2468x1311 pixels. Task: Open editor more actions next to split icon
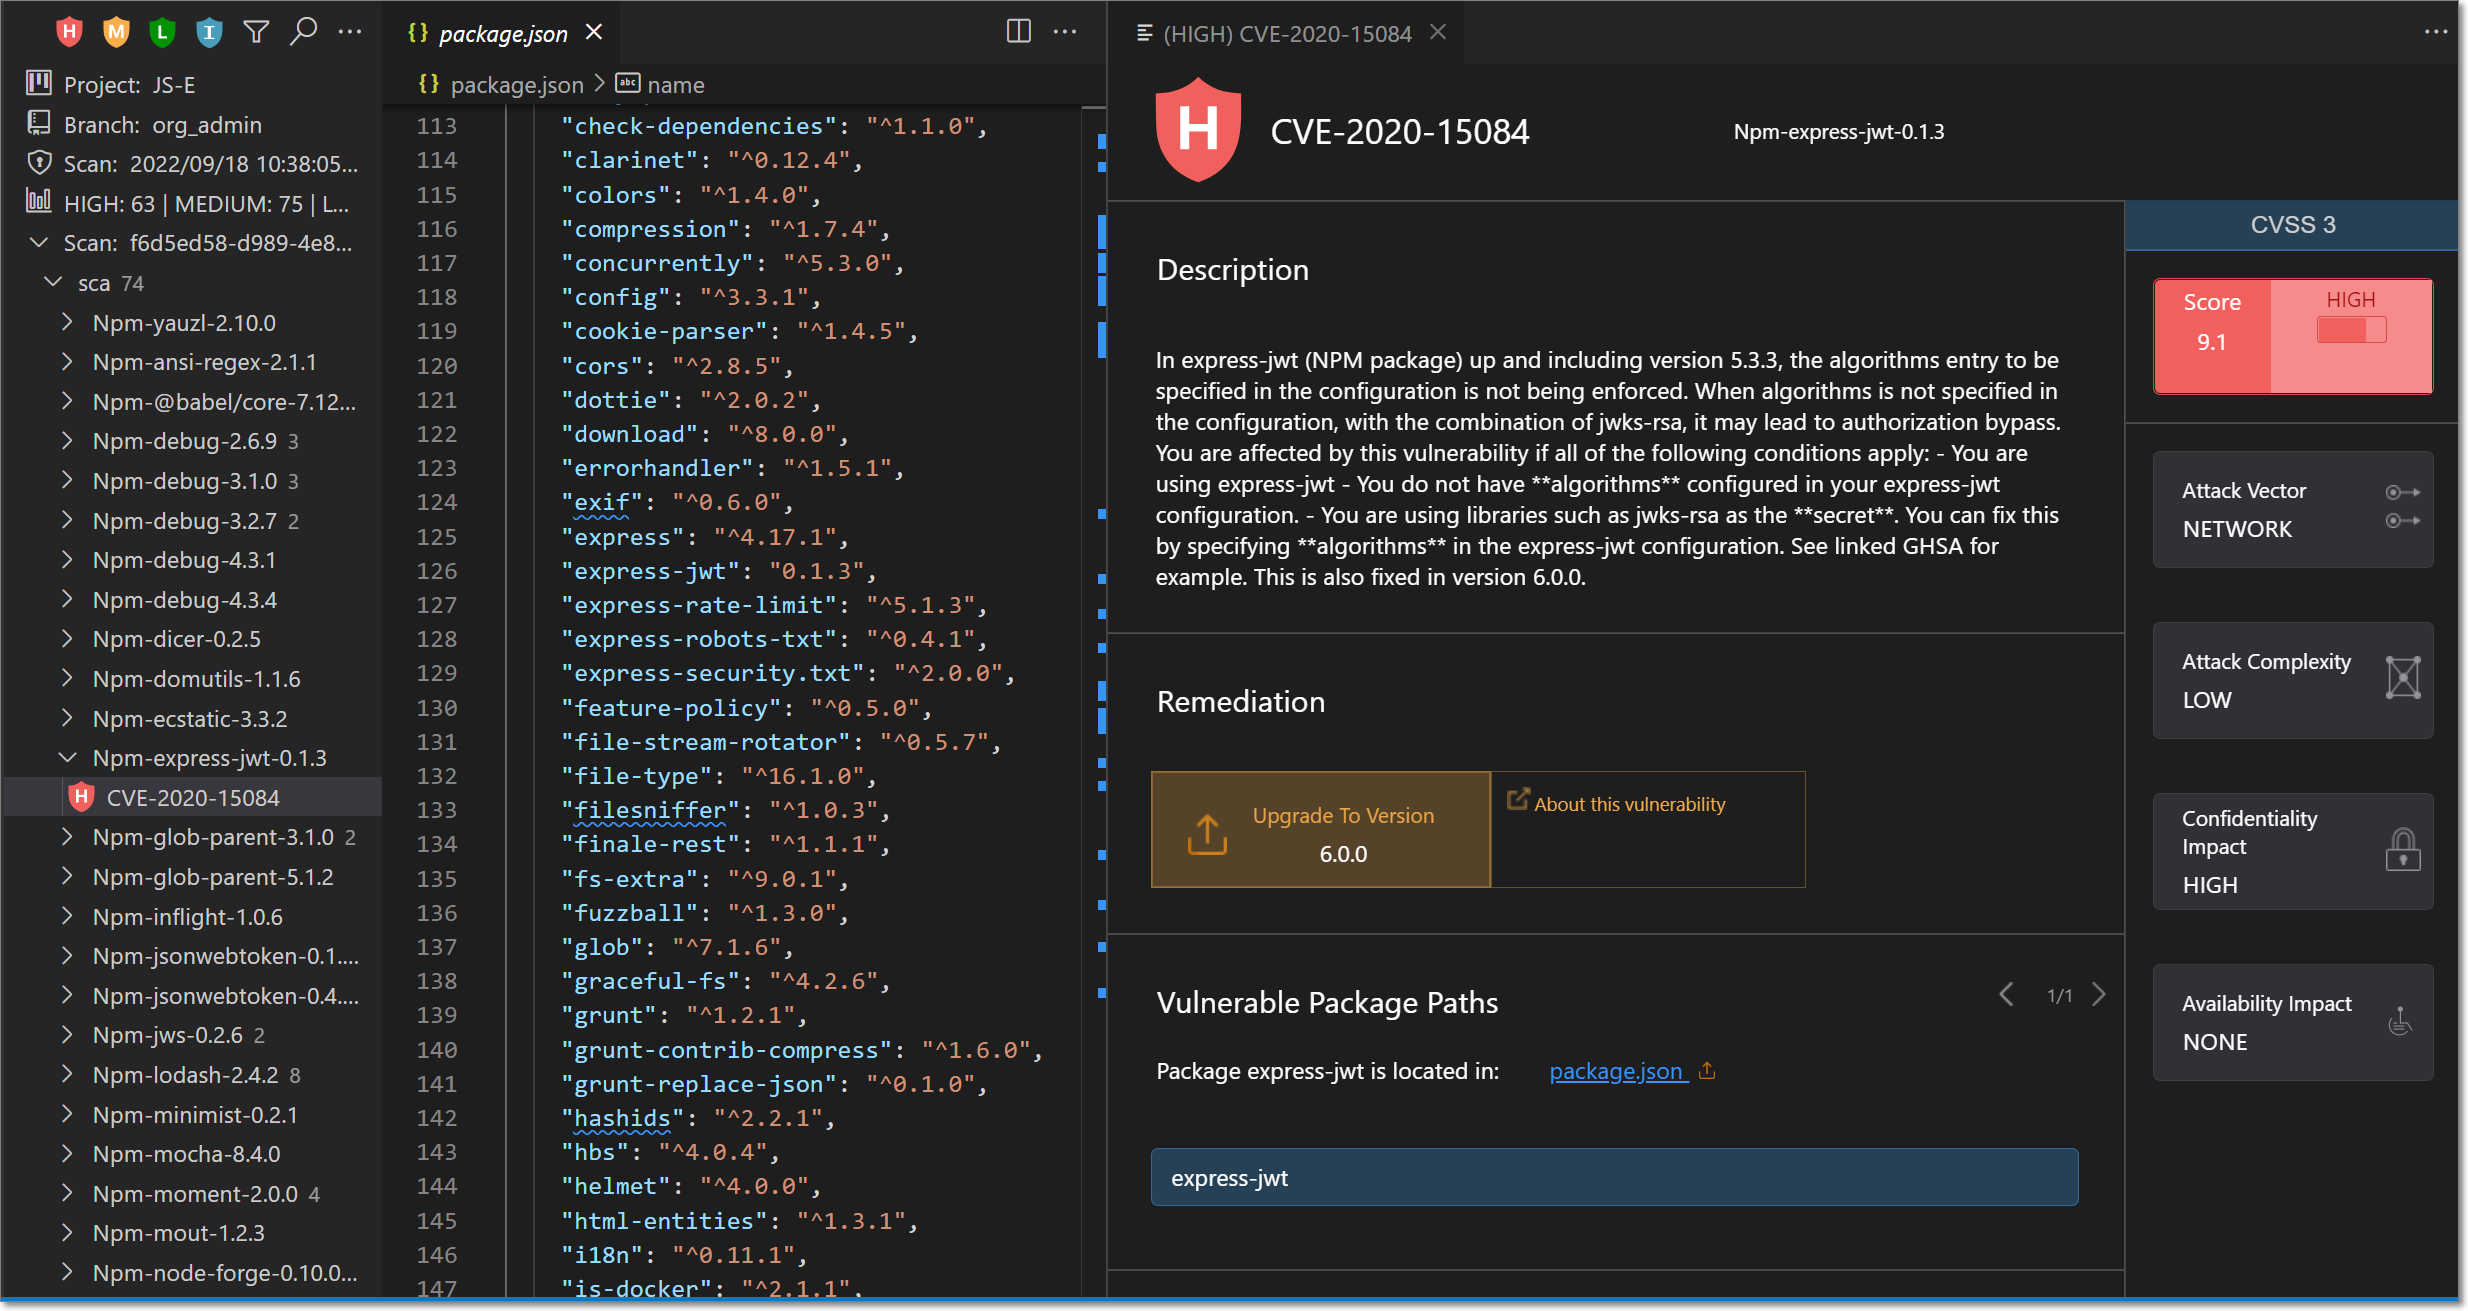(1065, 32)
